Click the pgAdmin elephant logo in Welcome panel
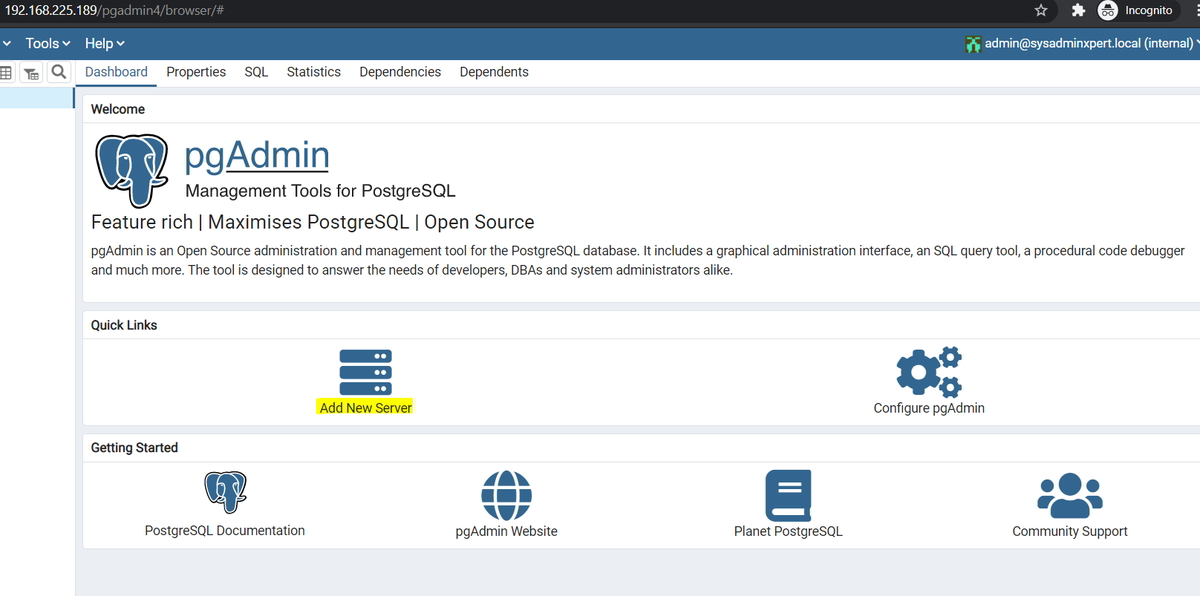Viewport: 1200px width, 596px height. [131, 170]
